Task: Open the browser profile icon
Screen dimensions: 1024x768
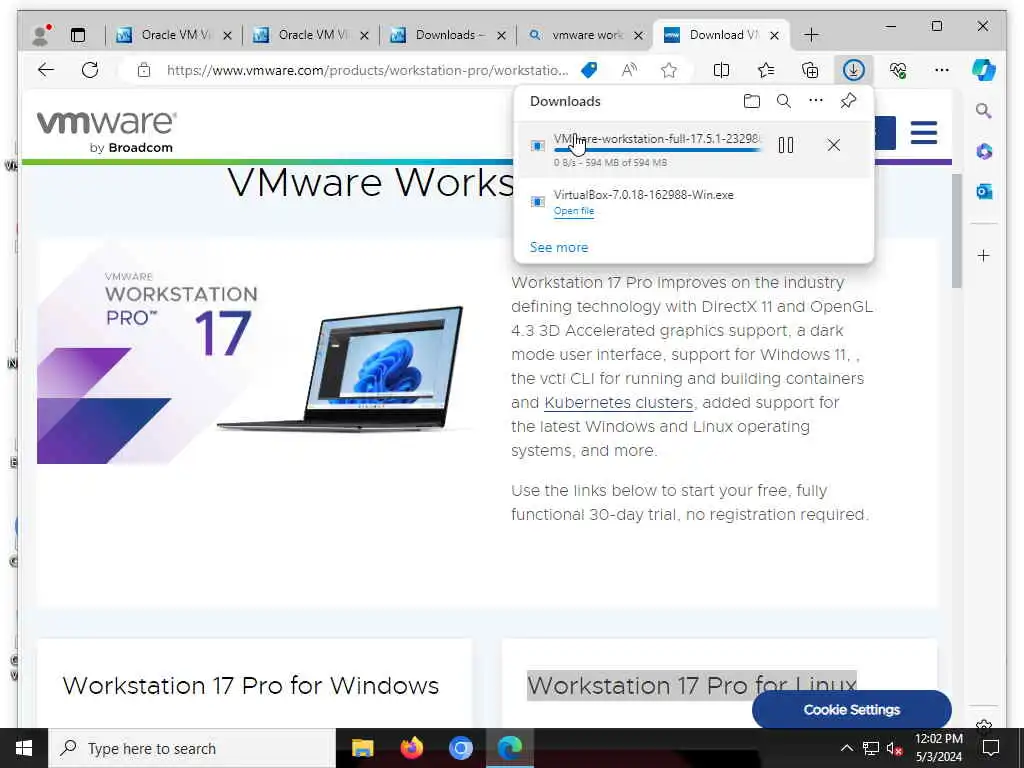Action: coord(41,35)
